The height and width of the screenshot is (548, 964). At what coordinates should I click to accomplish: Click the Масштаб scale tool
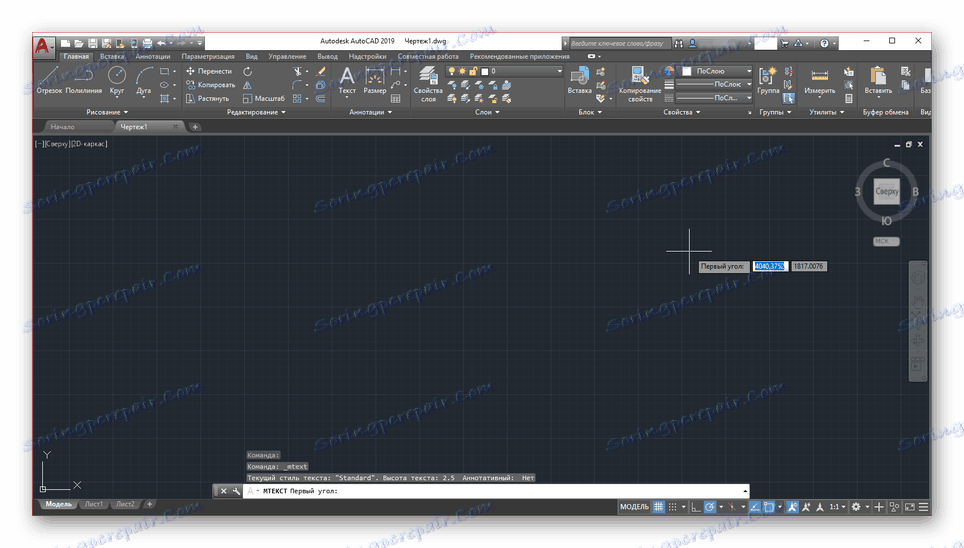(264, 98)
